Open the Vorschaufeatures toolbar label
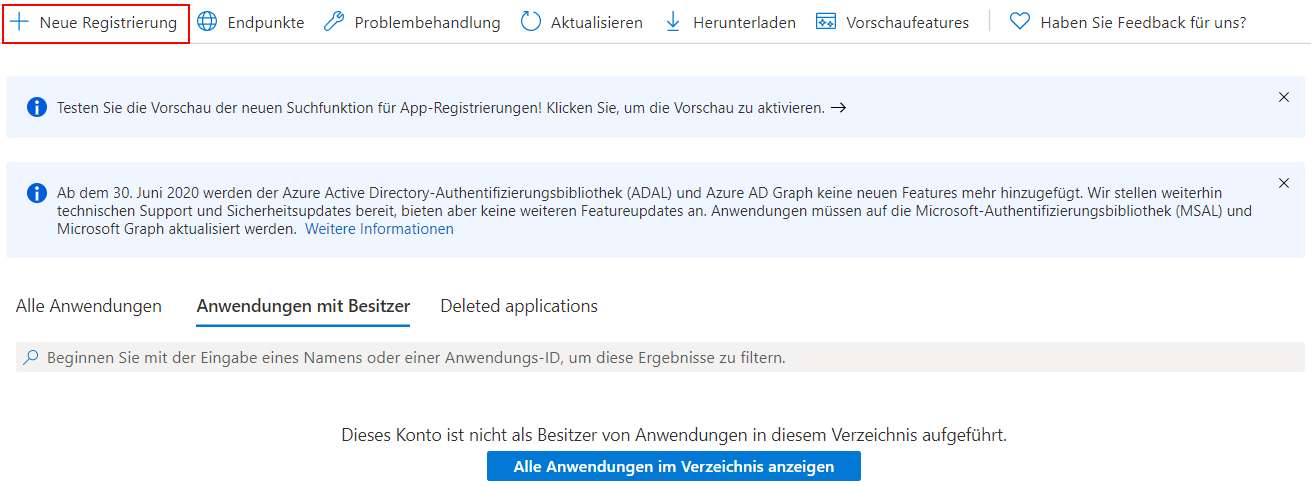 click(908, 22)
